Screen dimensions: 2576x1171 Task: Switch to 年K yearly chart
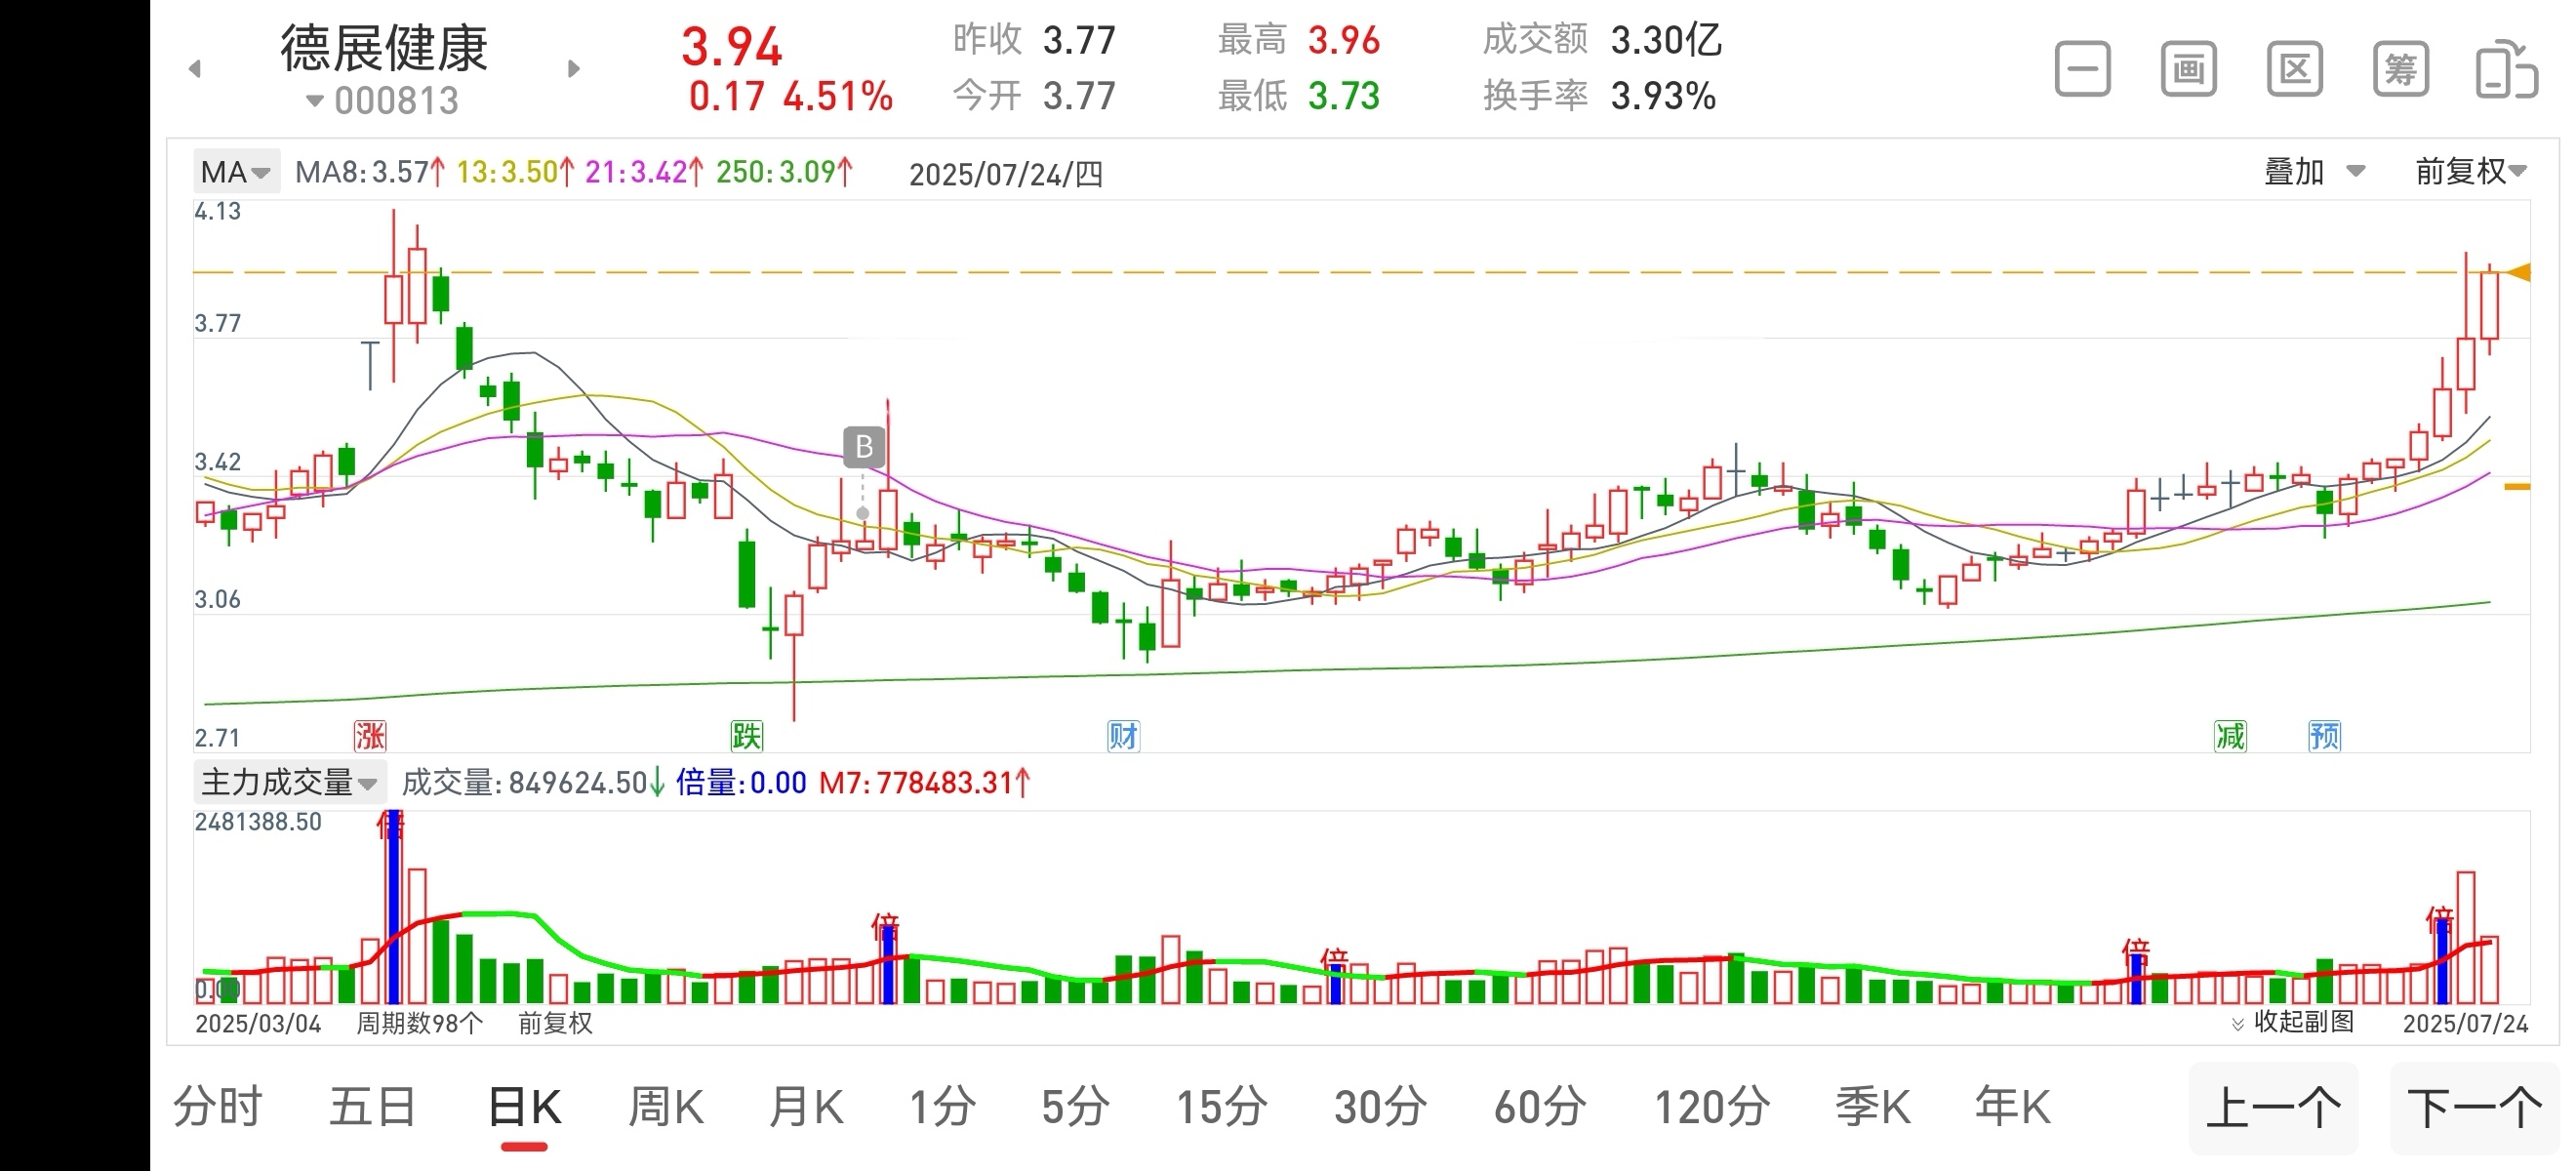coord(2013,1107)
